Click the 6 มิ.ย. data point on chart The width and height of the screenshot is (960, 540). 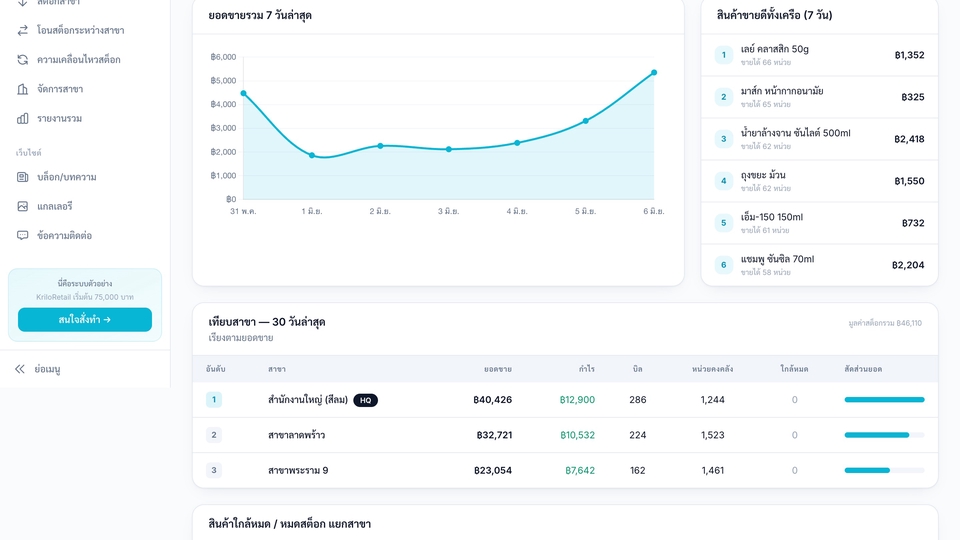[x=654, y=72]
